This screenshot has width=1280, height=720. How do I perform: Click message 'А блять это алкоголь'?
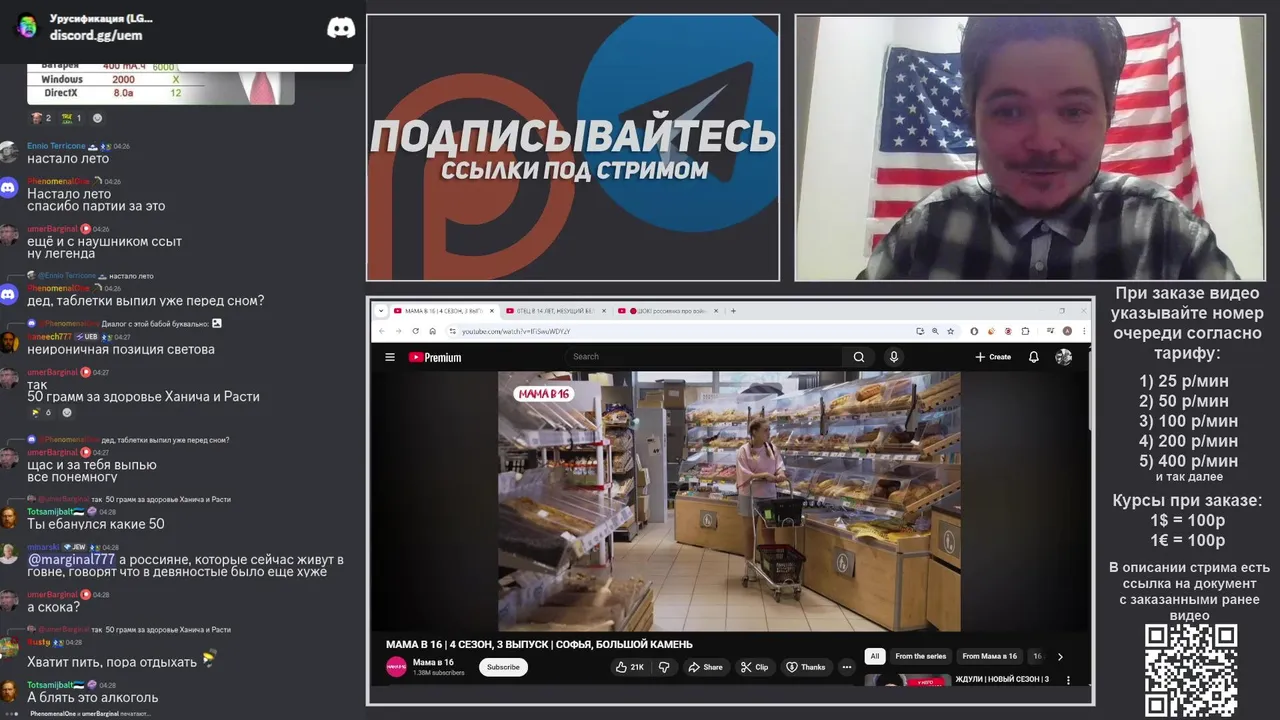(x=92, y=697)
